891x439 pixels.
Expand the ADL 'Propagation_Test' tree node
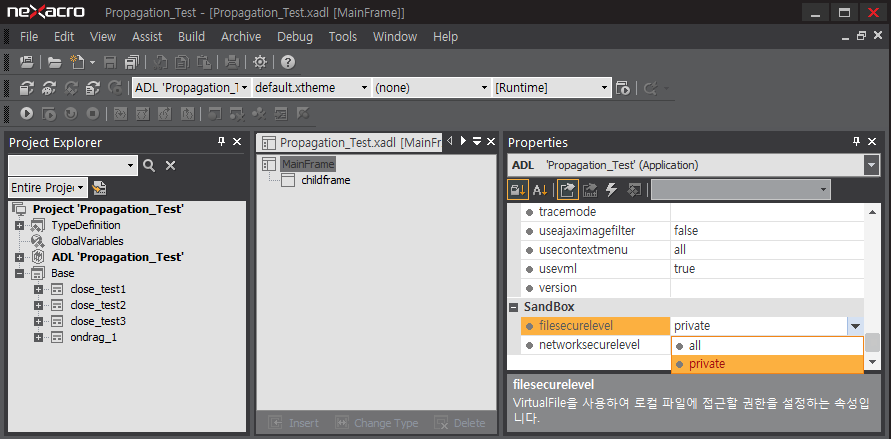[20, 257]
